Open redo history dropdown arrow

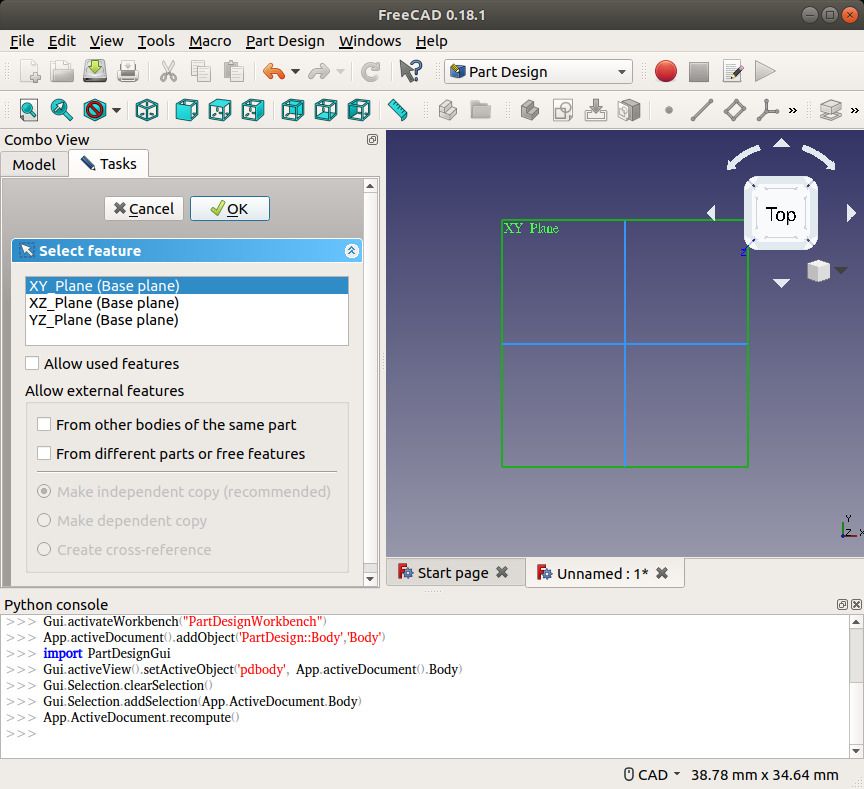340,72
